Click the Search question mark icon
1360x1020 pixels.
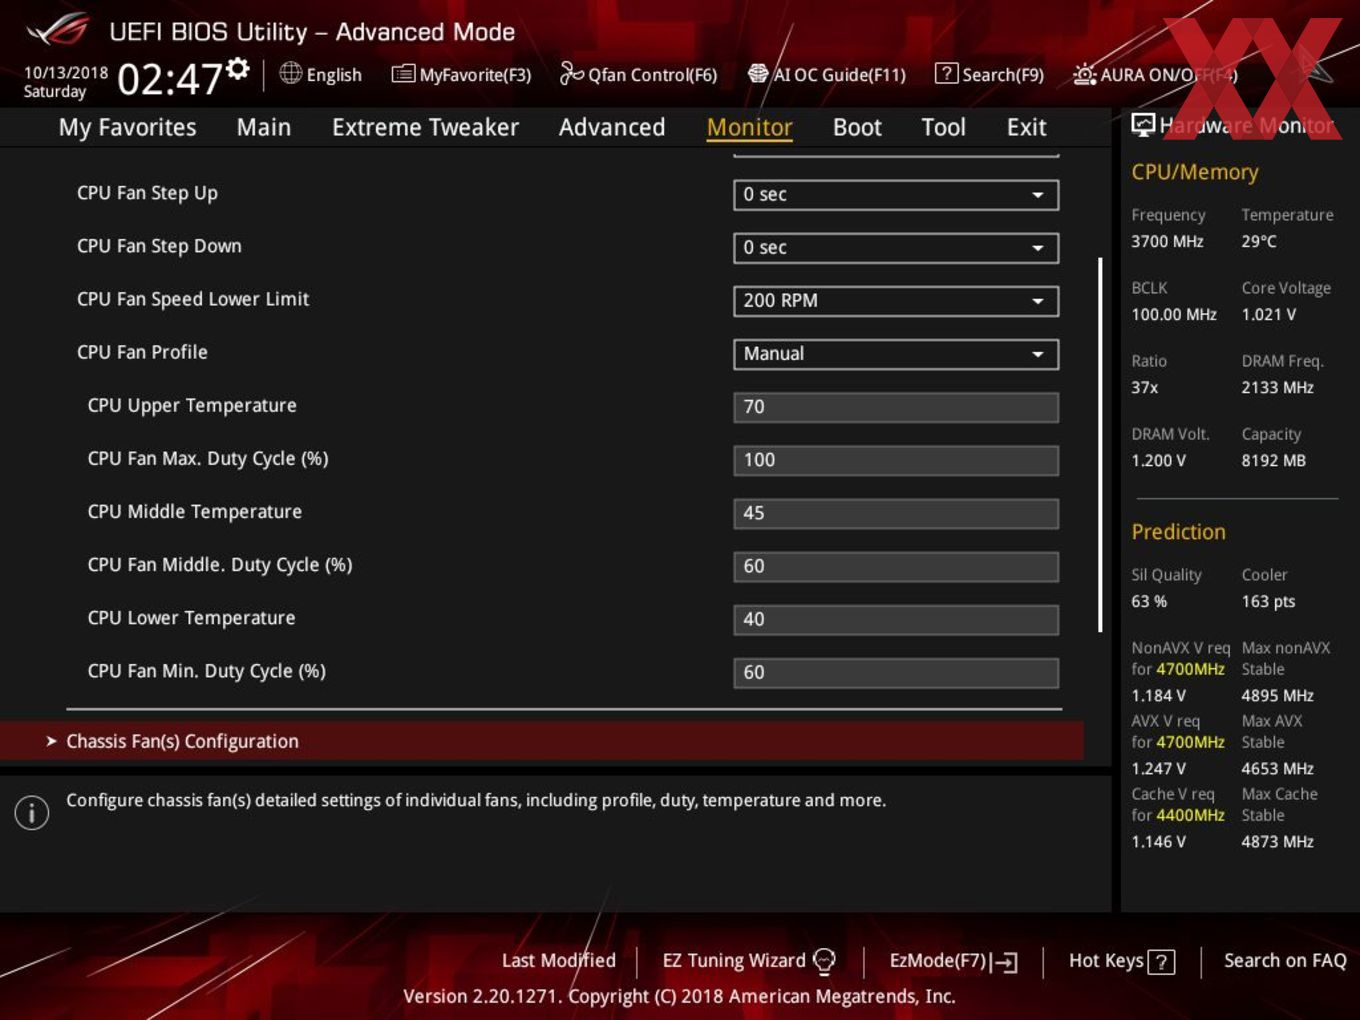pos(946,73)
